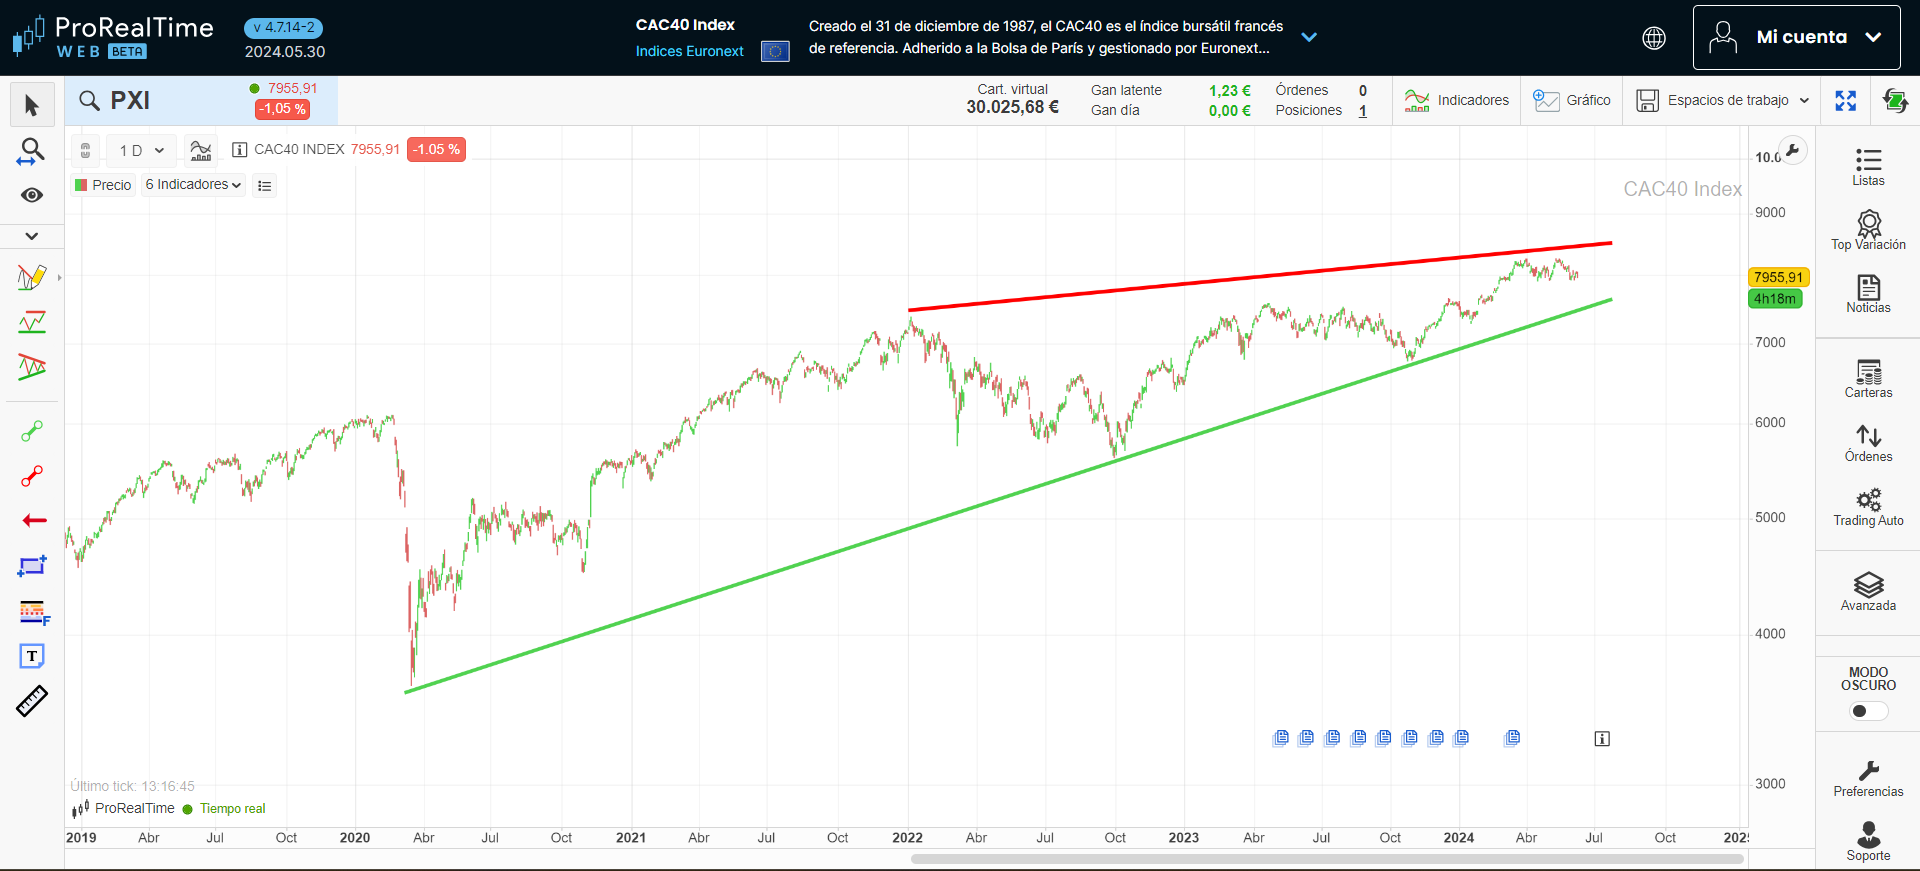The image size is (1920, 871).
Task: Toggle the chart link lock button
Action: 86,150
